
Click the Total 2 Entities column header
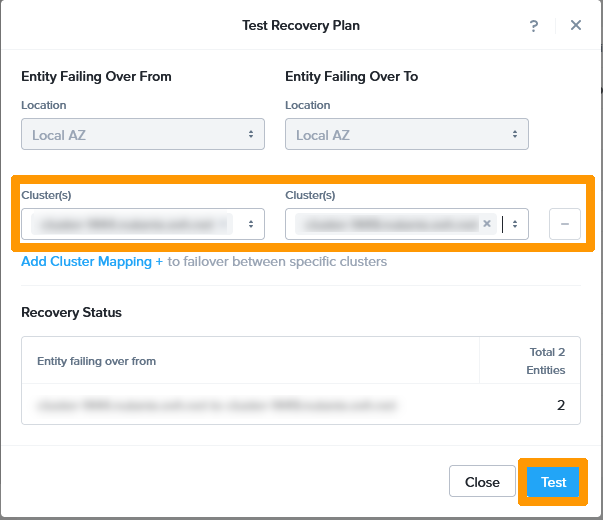545,361
